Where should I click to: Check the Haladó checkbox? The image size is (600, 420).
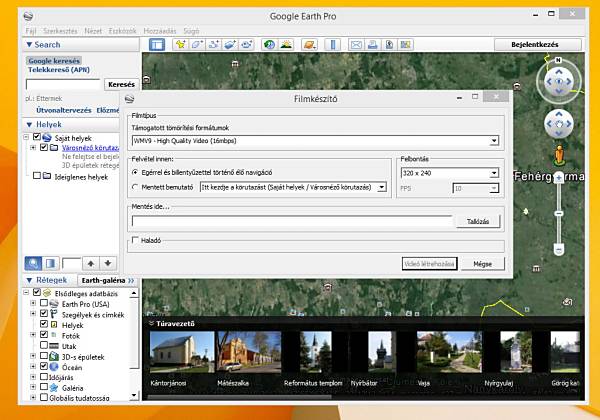click(135, 240)
